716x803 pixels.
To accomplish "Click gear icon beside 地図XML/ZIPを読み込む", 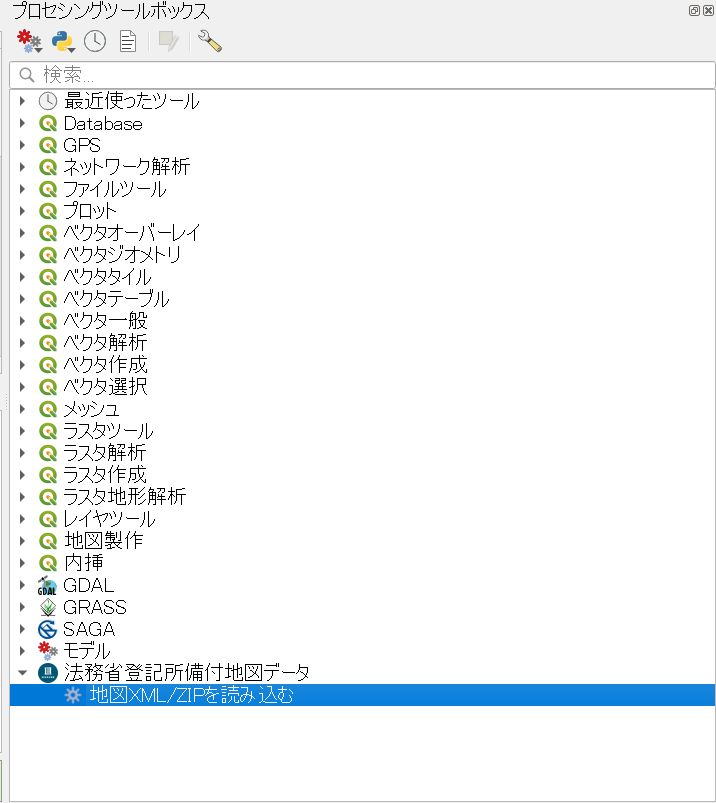I will [73, 695].
